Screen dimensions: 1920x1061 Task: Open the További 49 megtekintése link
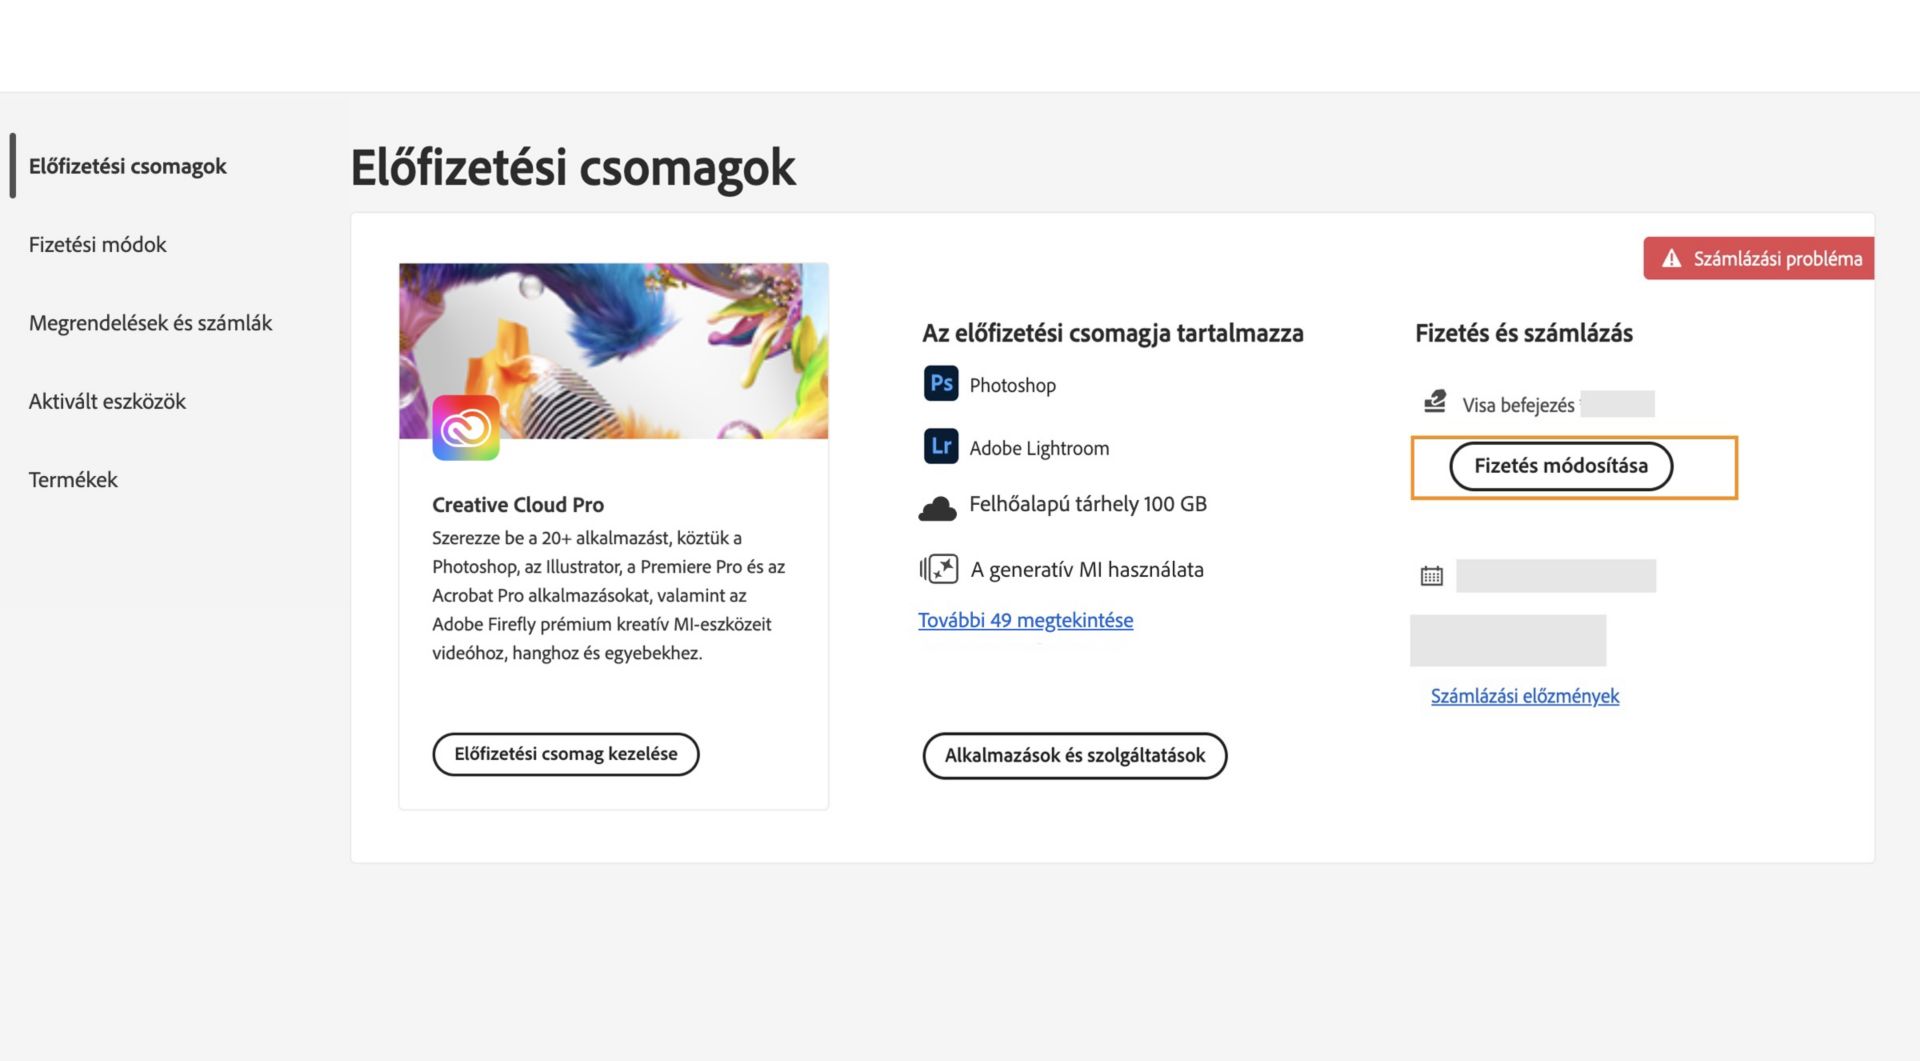tap(1025, 620)
